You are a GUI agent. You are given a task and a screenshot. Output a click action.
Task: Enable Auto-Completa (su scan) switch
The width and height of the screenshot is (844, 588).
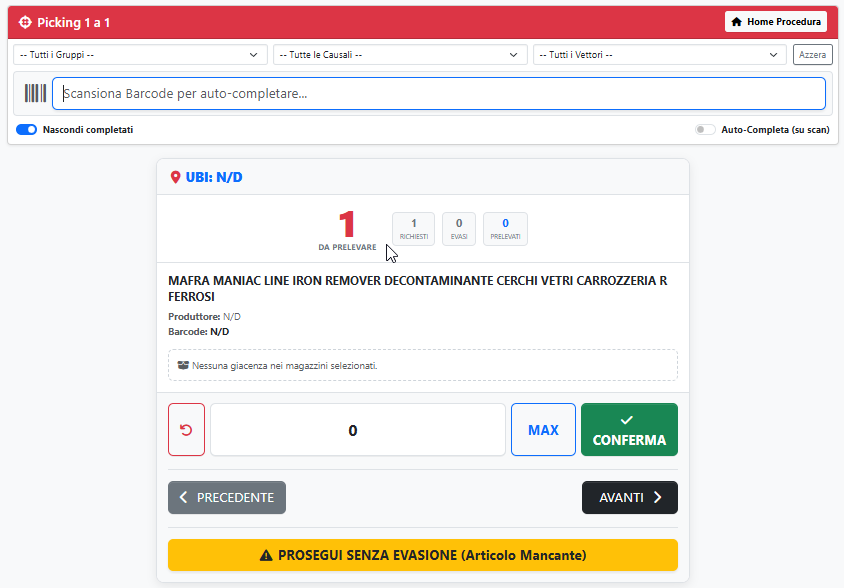point(706,130)
